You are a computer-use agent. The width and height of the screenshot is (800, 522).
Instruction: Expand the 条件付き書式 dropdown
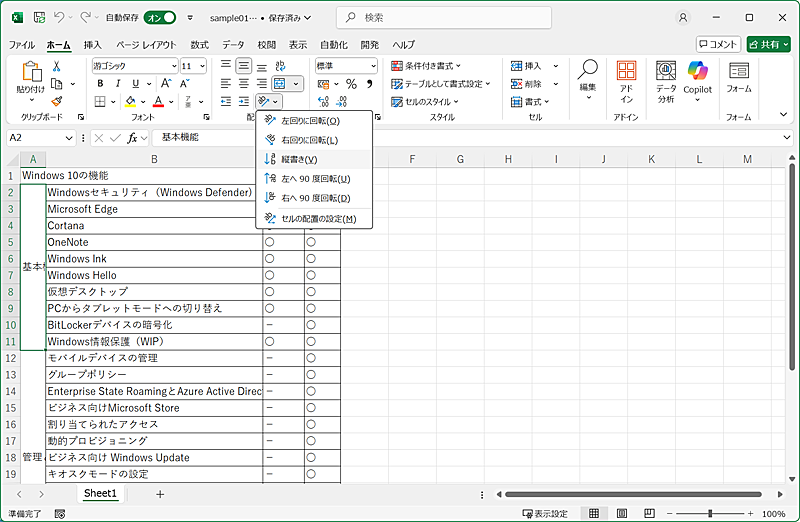431,66
